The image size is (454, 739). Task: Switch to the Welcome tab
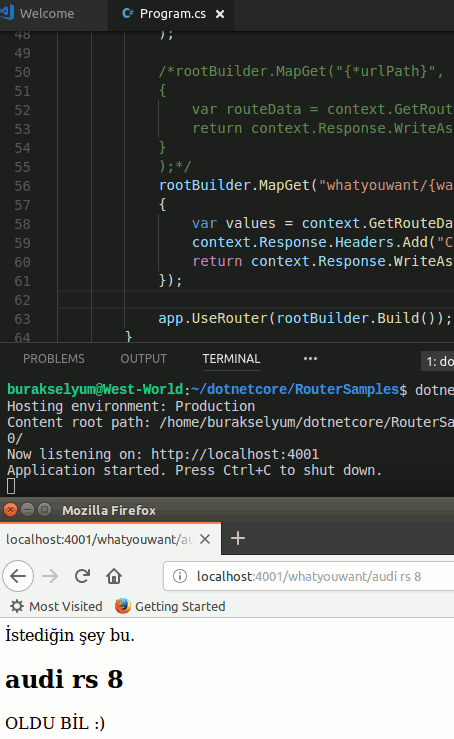click(x=47, y=14)
